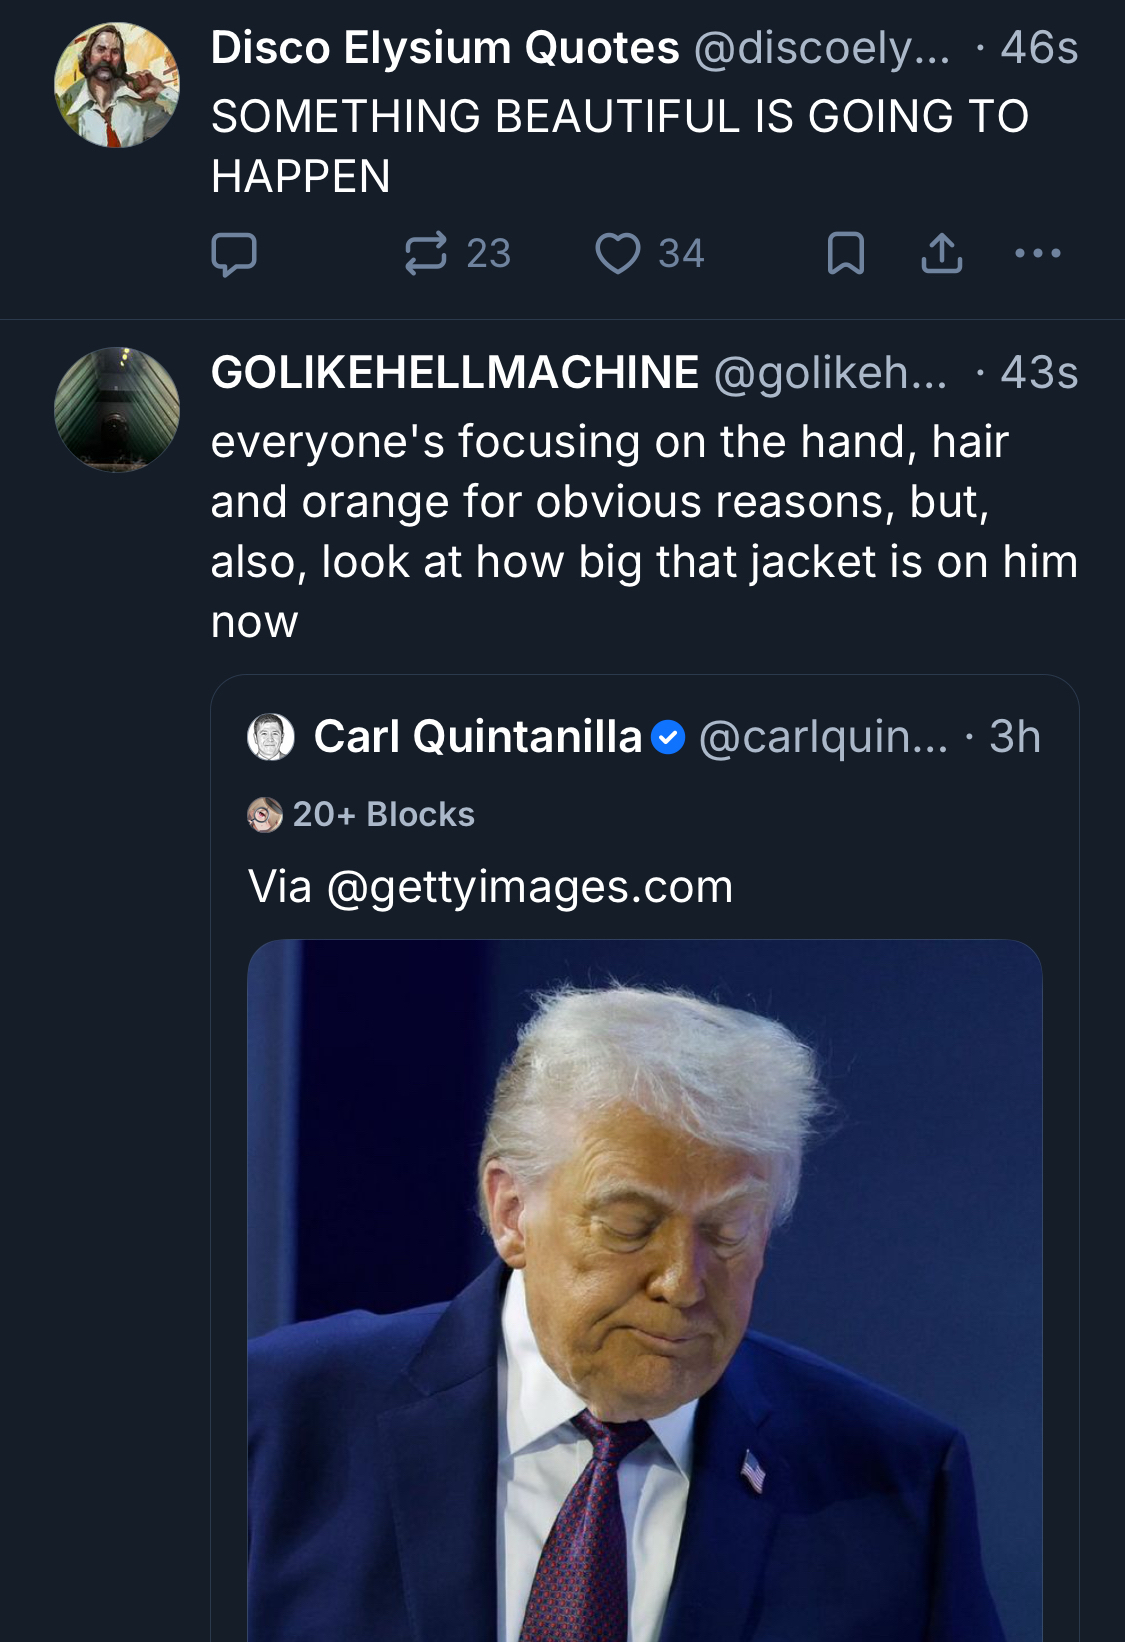Tap the @discoely handle
1125x1642 pixels.
[x=822, y=48]
